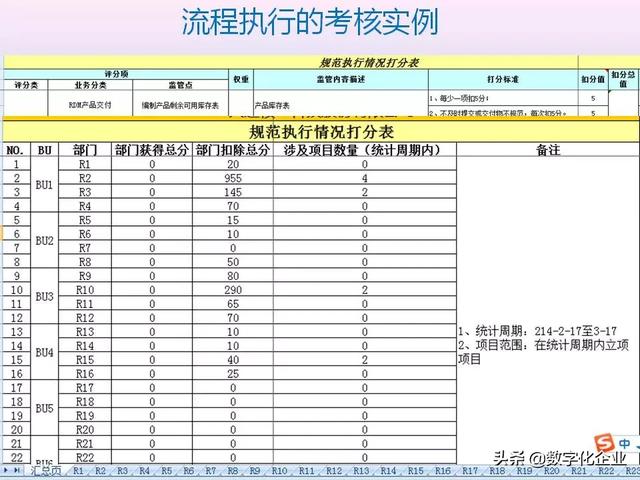This screenshot has width=640, height=480.
Task: Open the R20 sheet tab
Action: [x=551, y=471]
